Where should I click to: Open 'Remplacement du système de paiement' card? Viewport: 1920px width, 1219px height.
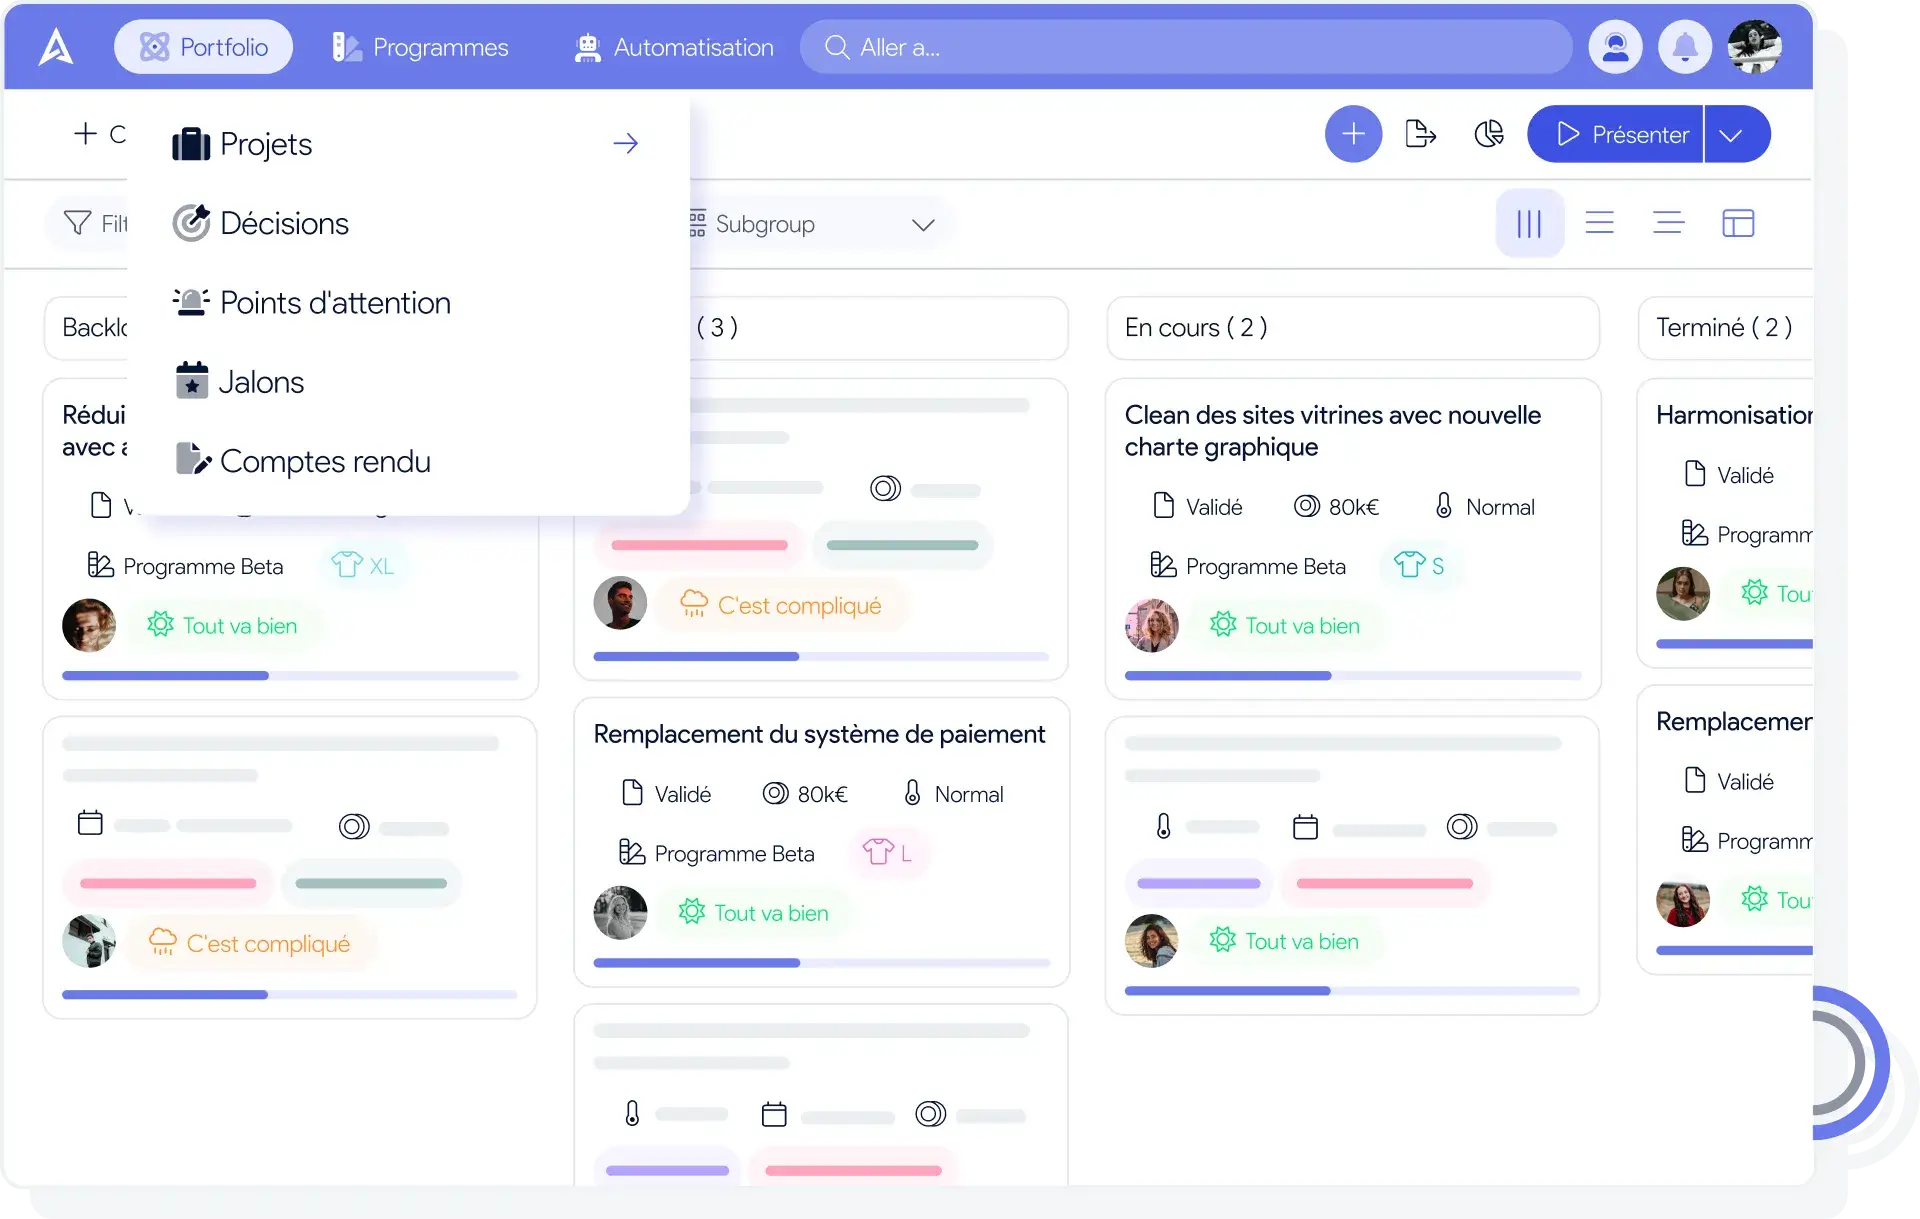coord(819,734)
